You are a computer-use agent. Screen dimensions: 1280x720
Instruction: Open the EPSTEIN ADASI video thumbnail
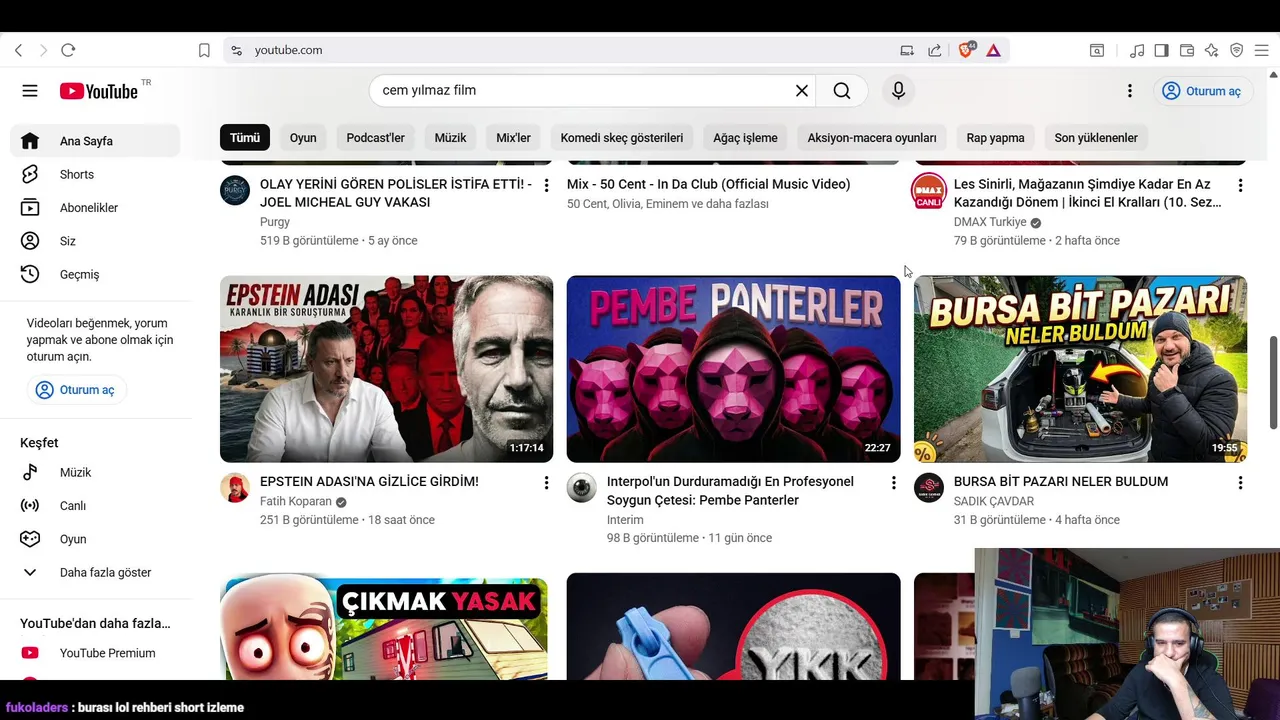pyautogui.click(x=386, y=369)
